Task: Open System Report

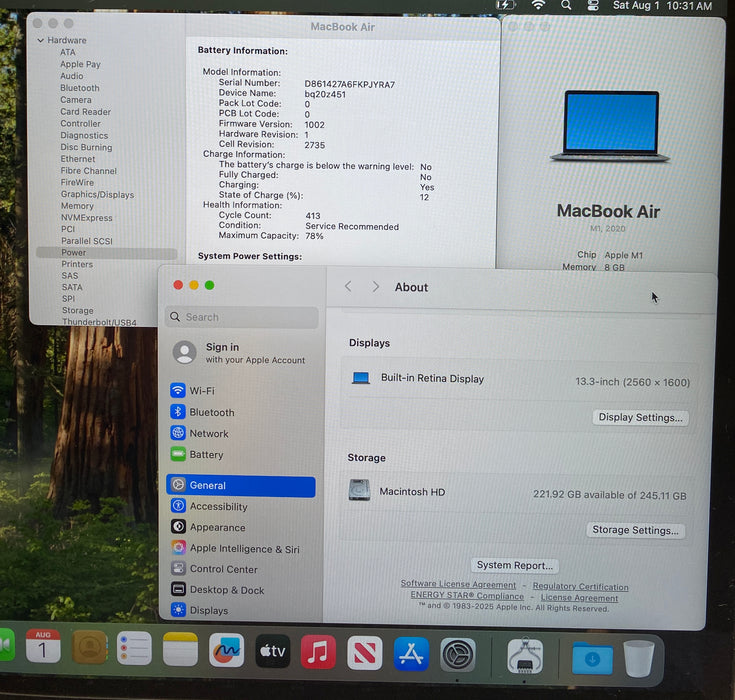Action: pyautogui.click(x=514, y=565)
